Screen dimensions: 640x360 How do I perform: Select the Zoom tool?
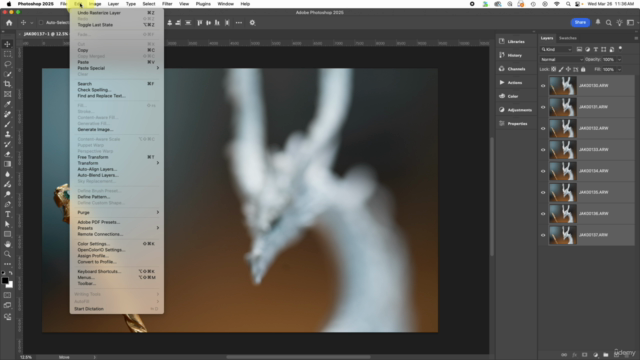click(x=7, y=254)
